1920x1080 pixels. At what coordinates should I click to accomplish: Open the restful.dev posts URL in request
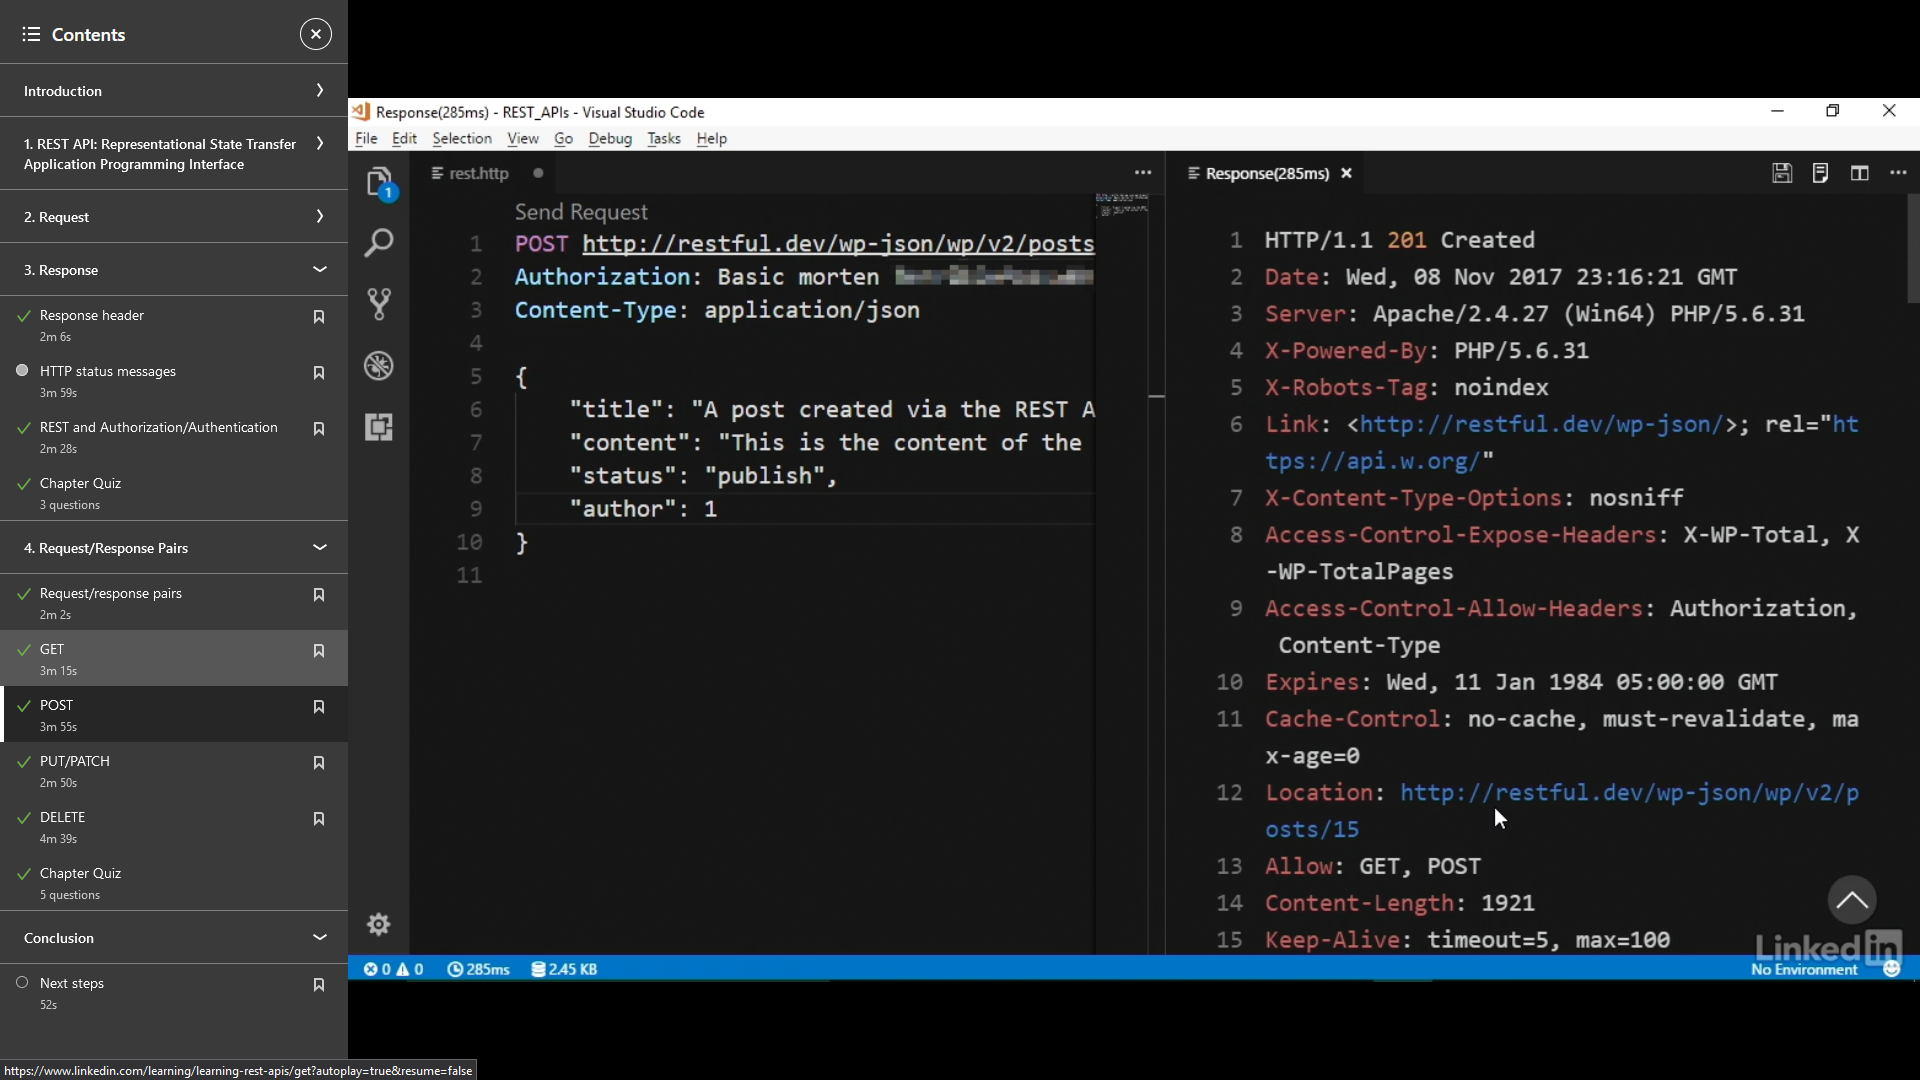pos(838,244)
